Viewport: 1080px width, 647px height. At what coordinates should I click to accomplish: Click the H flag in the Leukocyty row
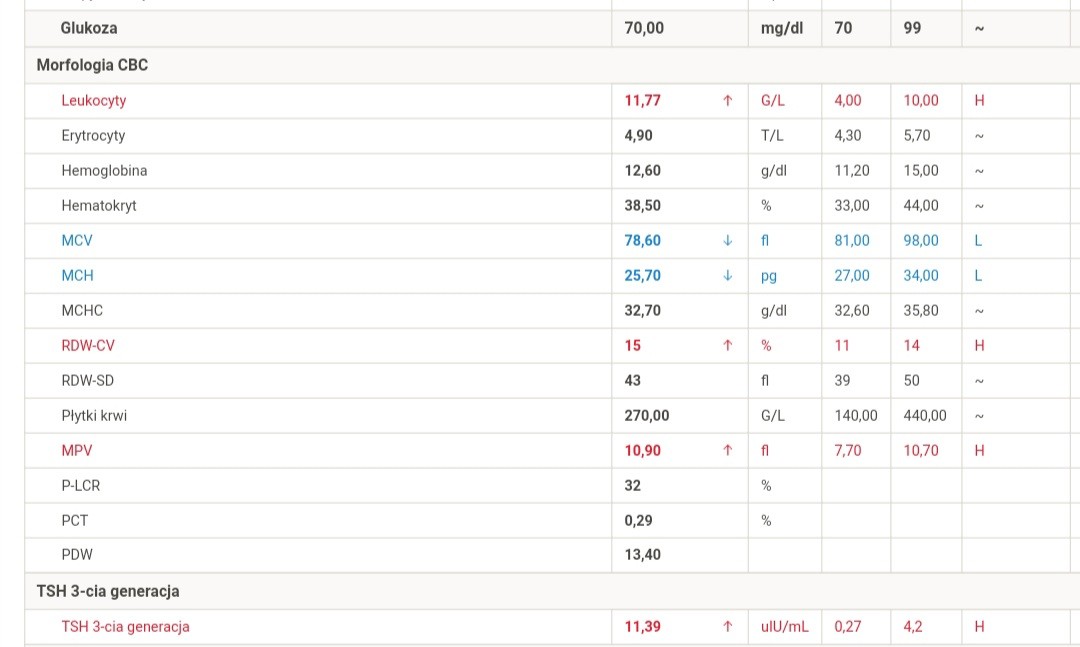pyautogui.click(x=979, y=100)
